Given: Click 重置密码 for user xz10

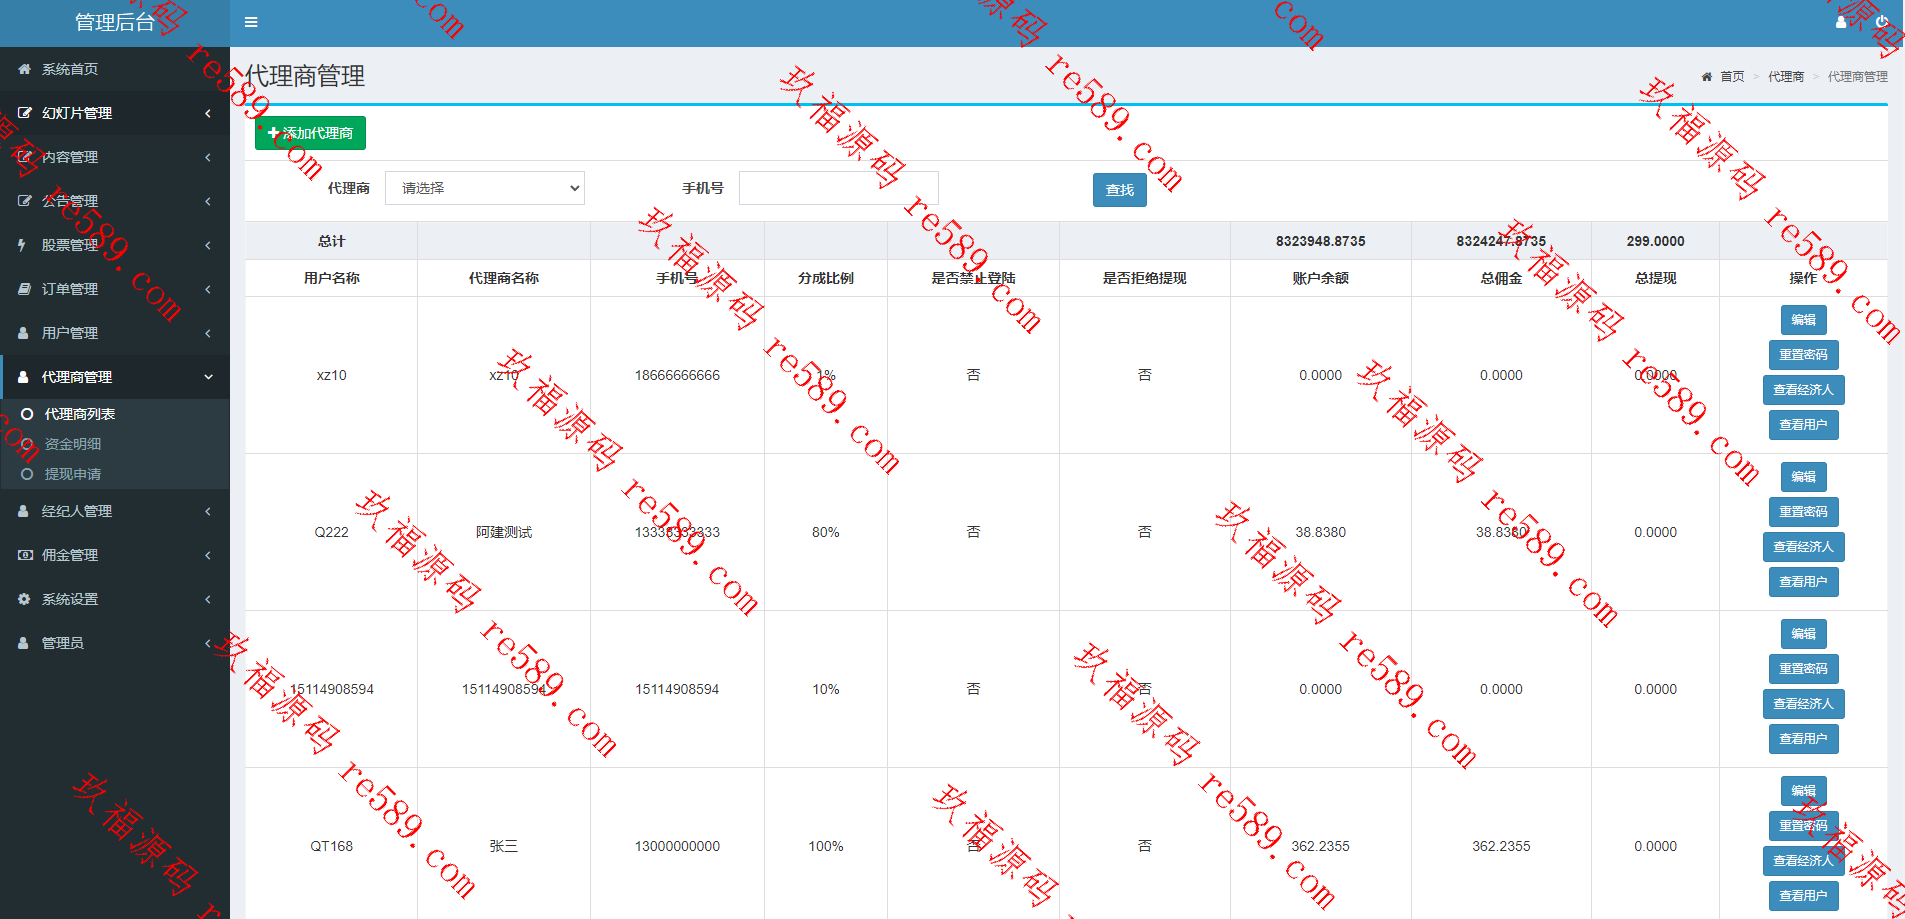Looking at the screenshot, I should tap(1803, 355).
